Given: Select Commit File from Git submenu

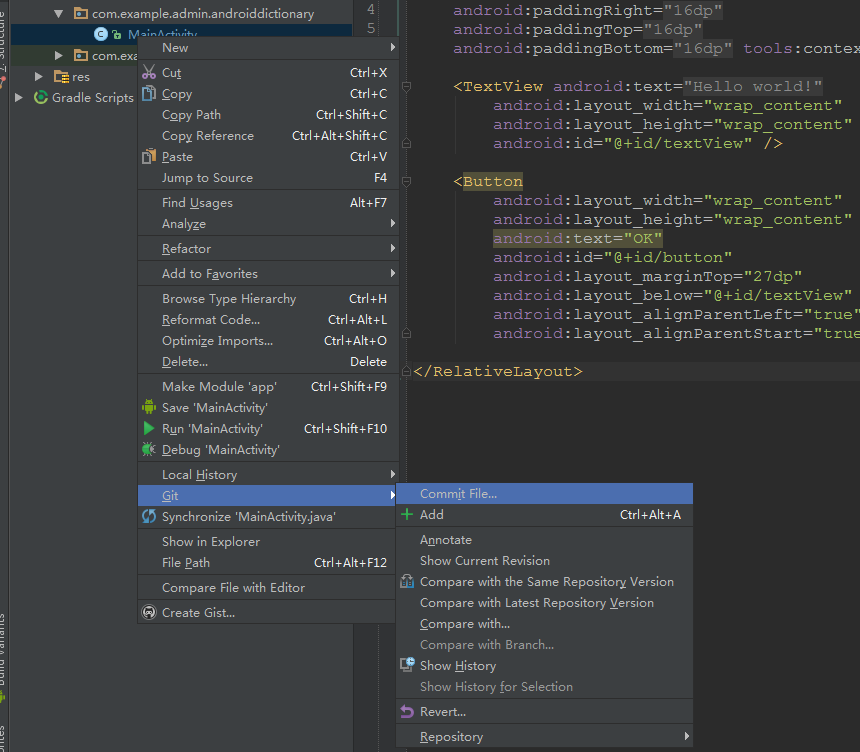Looking at the screenshot, I should [x=458, y=493].
